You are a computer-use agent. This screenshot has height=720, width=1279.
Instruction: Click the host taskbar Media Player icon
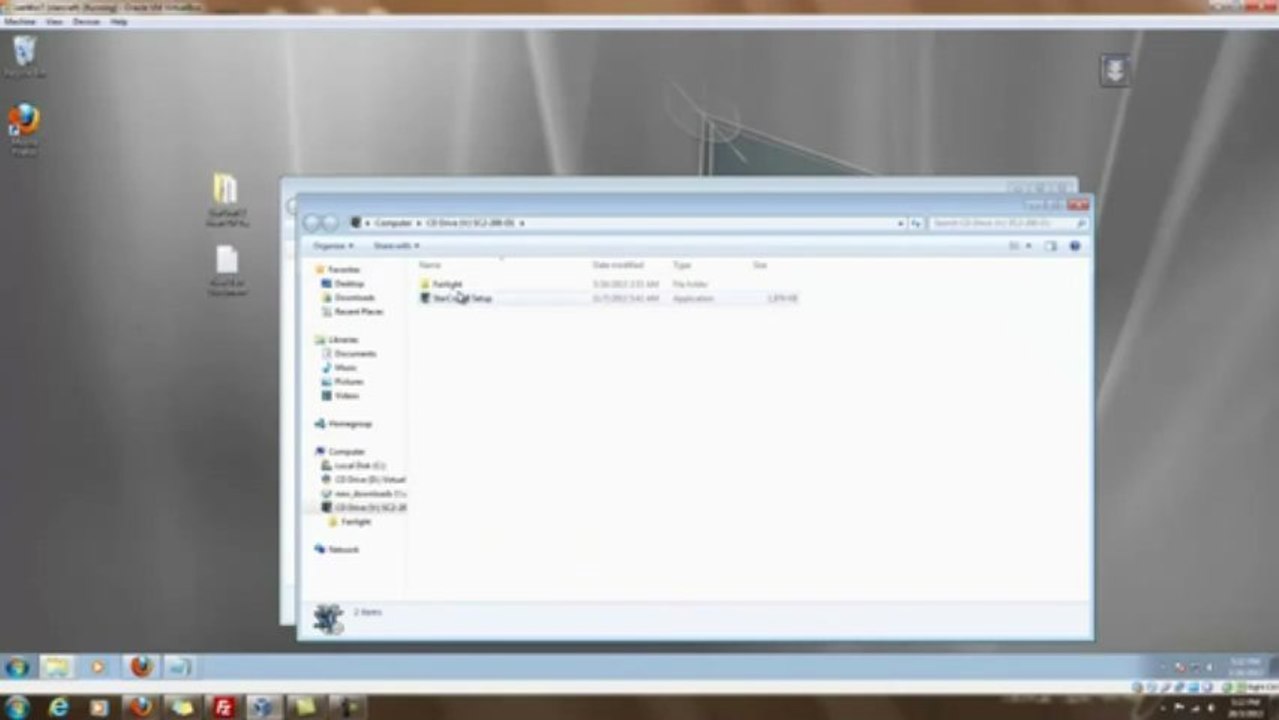pos(100,707)
